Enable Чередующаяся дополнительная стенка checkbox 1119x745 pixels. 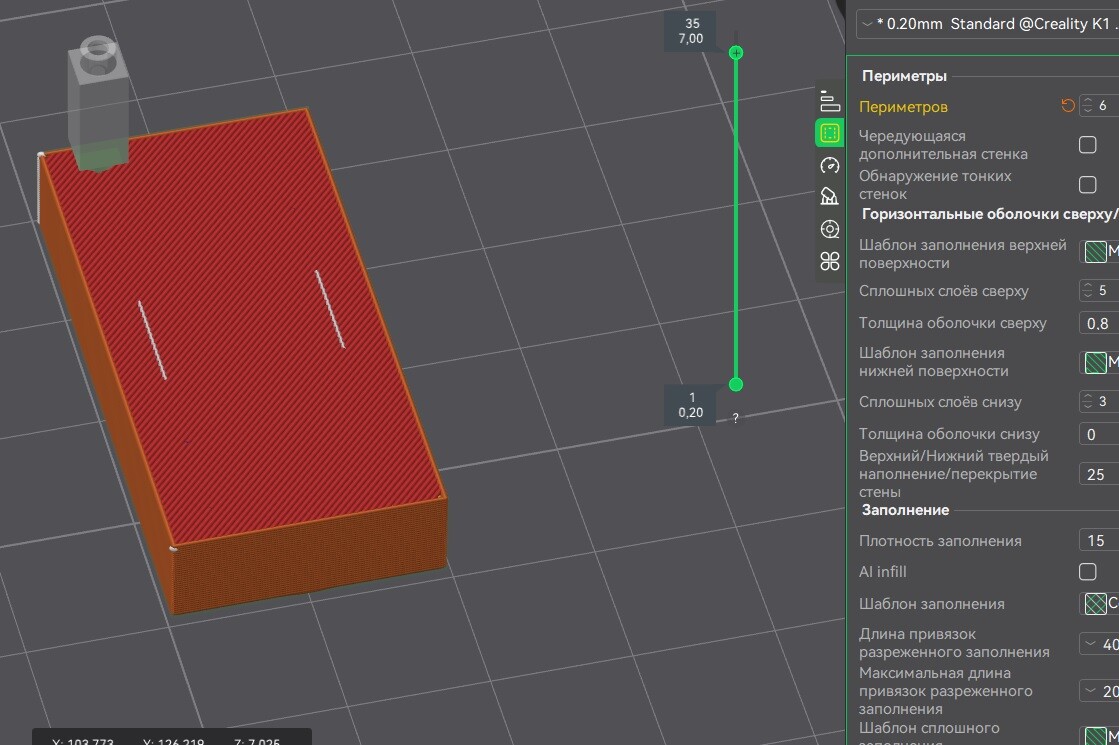1087,145
